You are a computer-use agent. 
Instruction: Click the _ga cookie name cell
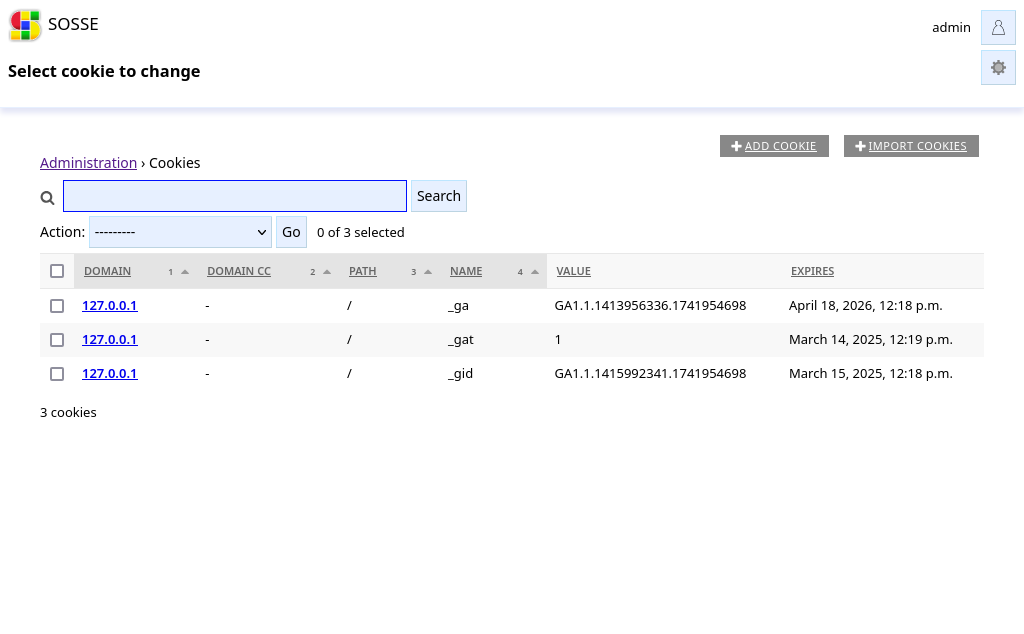pyautogui.click(x=458, y=306)
